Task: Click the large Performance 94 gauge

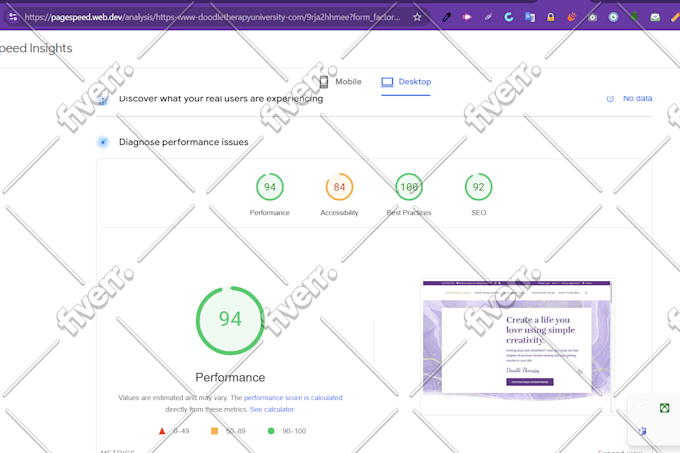Action: (230, 320)
